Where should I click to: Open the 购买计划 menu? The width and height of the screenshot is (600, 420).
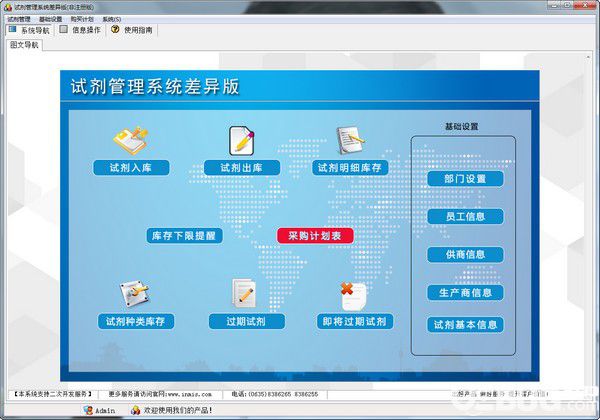(x=82, y=19)
